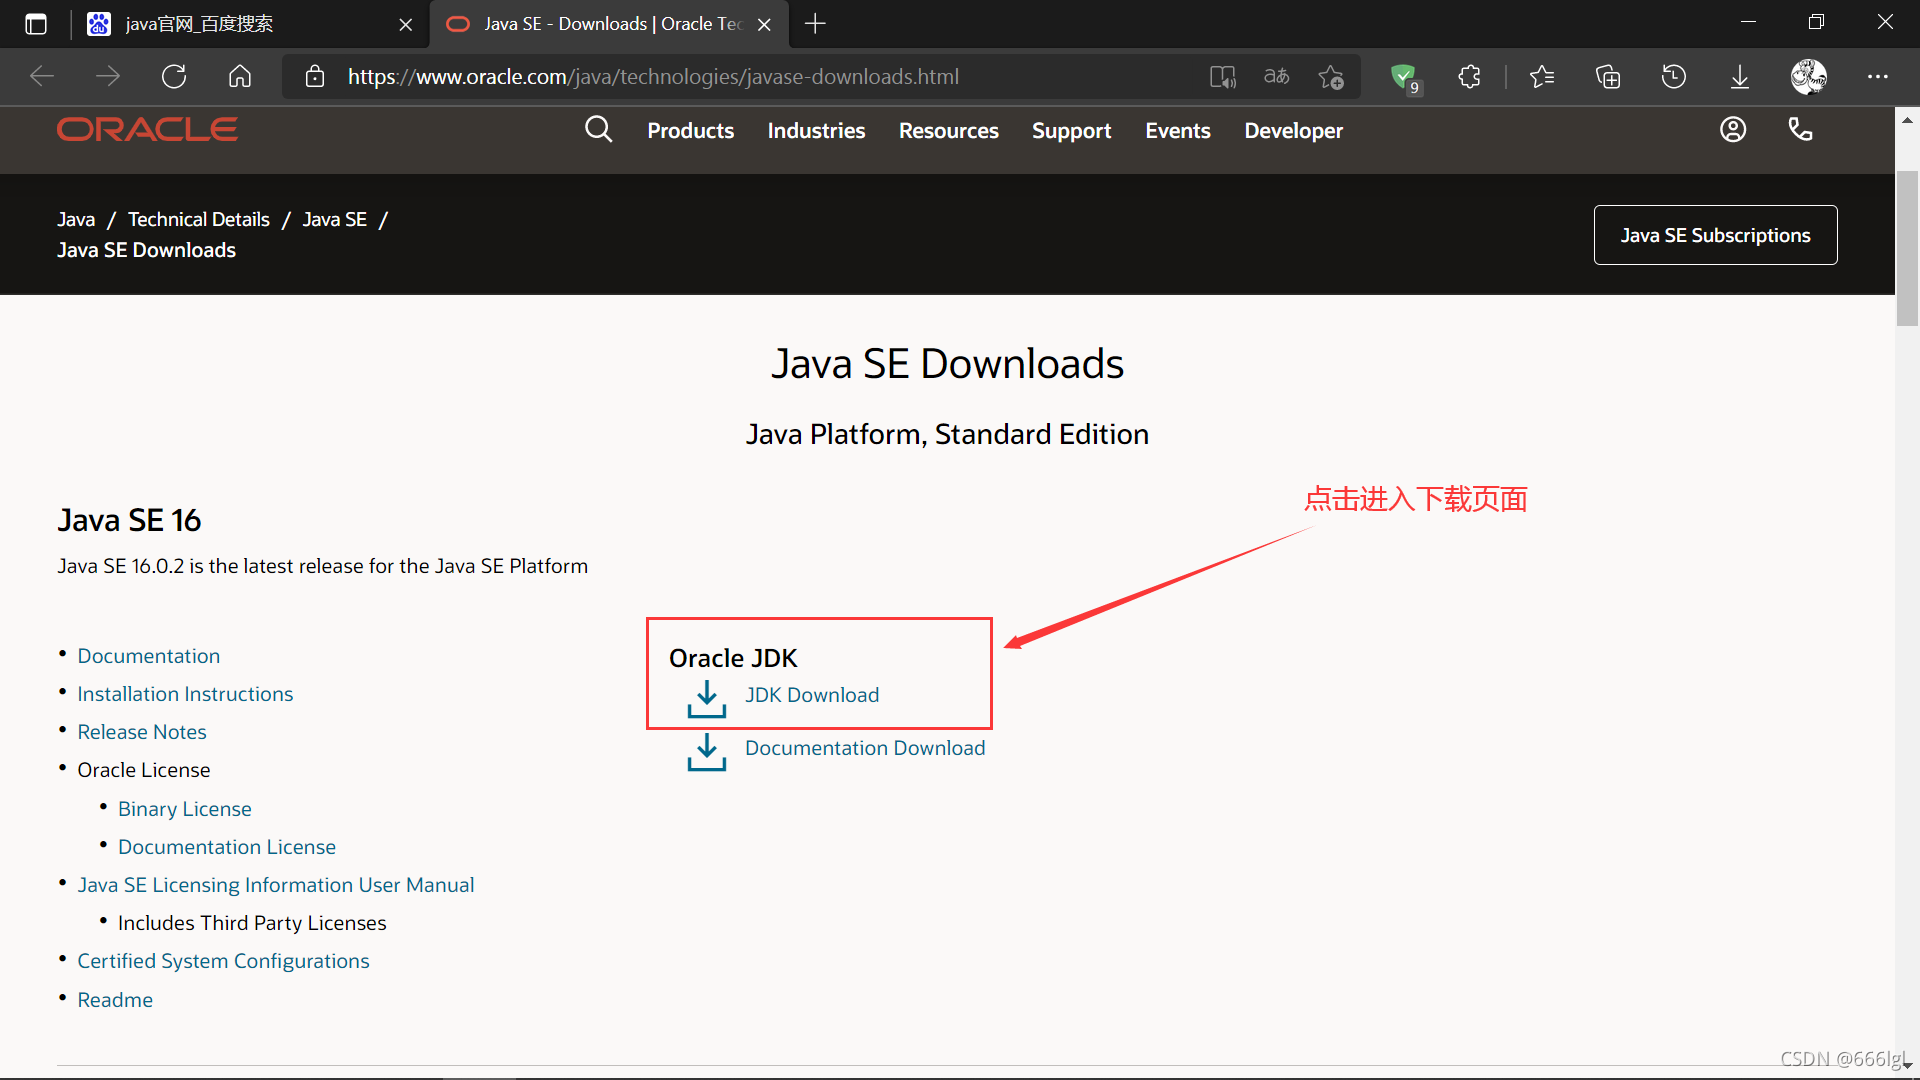Add this page to favorites
Viewport: 1920px width, 1080px height.
tap(1331, 77)
